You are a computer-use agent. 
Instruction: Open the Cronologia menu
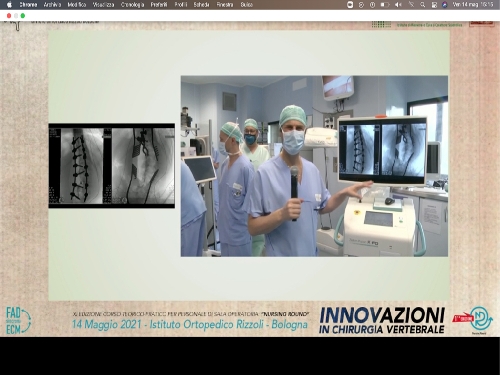tap(132, 5)
